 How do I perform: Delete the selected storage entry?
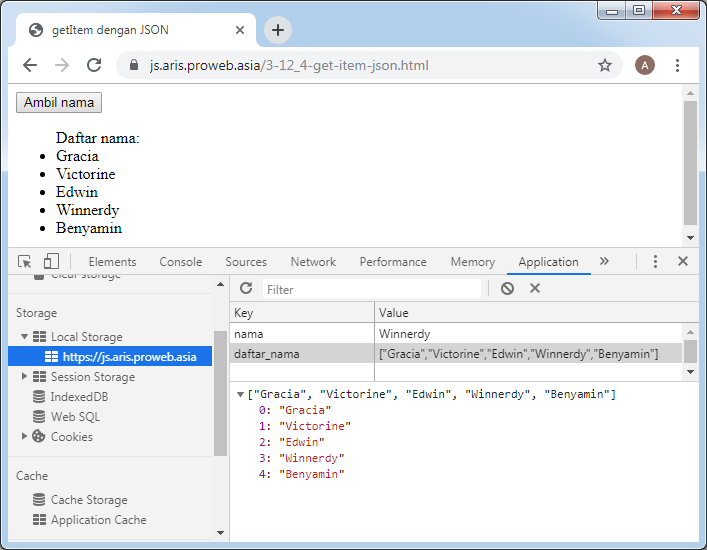[535, 288]
